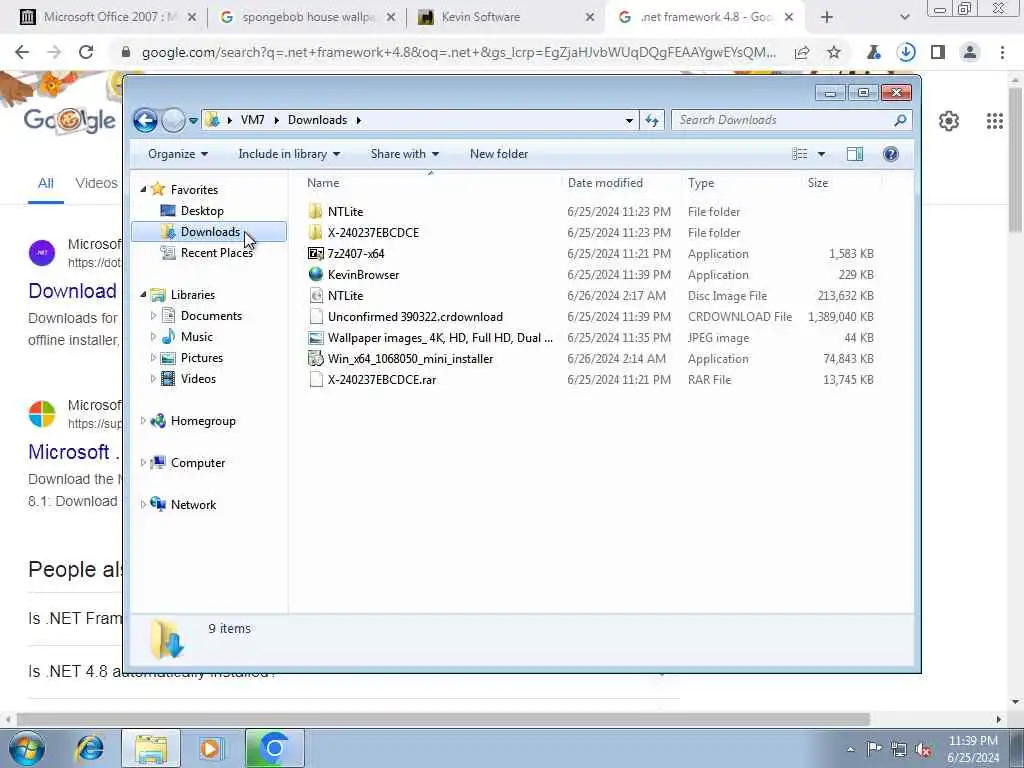Click the Explorer forward navigation arrow

[173, 120]
